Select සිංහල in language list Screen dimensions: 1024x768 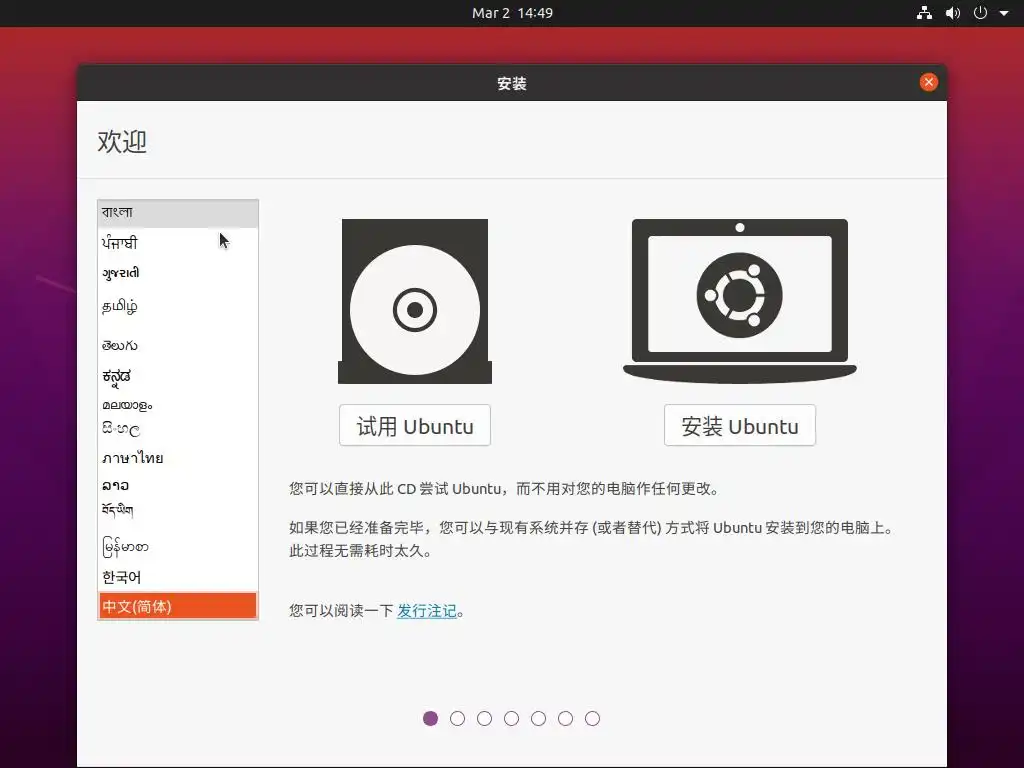[178, 429]
